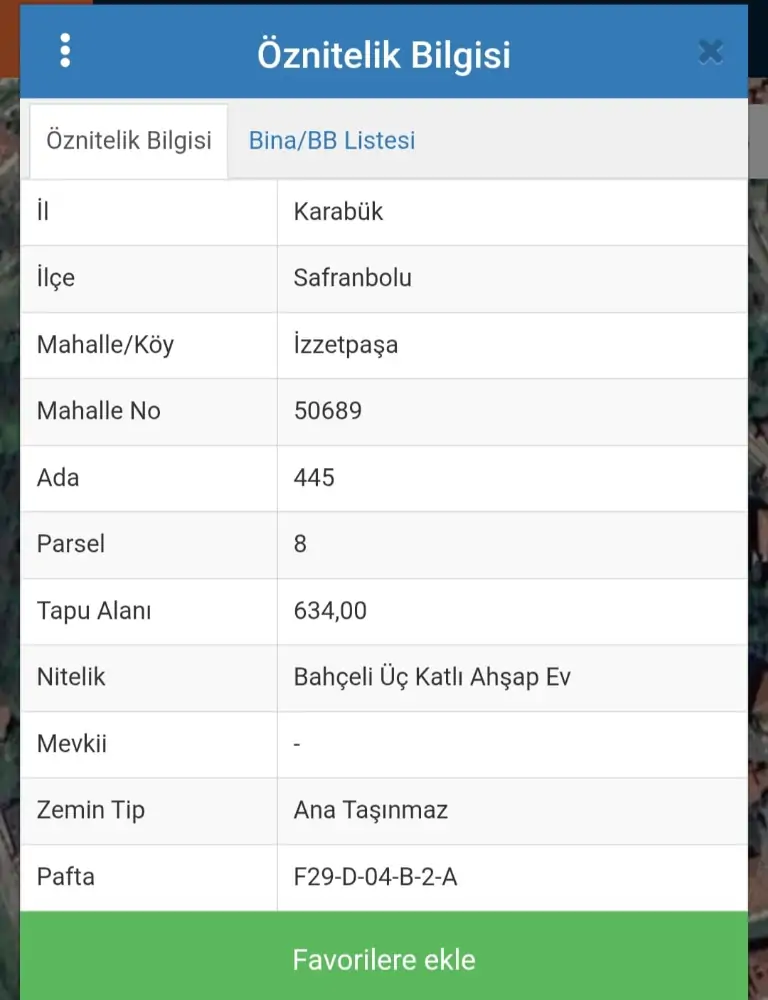Select the Bahçeli Üç Katlı Ahşap Ev text
Image resolution: width=768 pixels, height=1000 pixels.
click(432, 677)
